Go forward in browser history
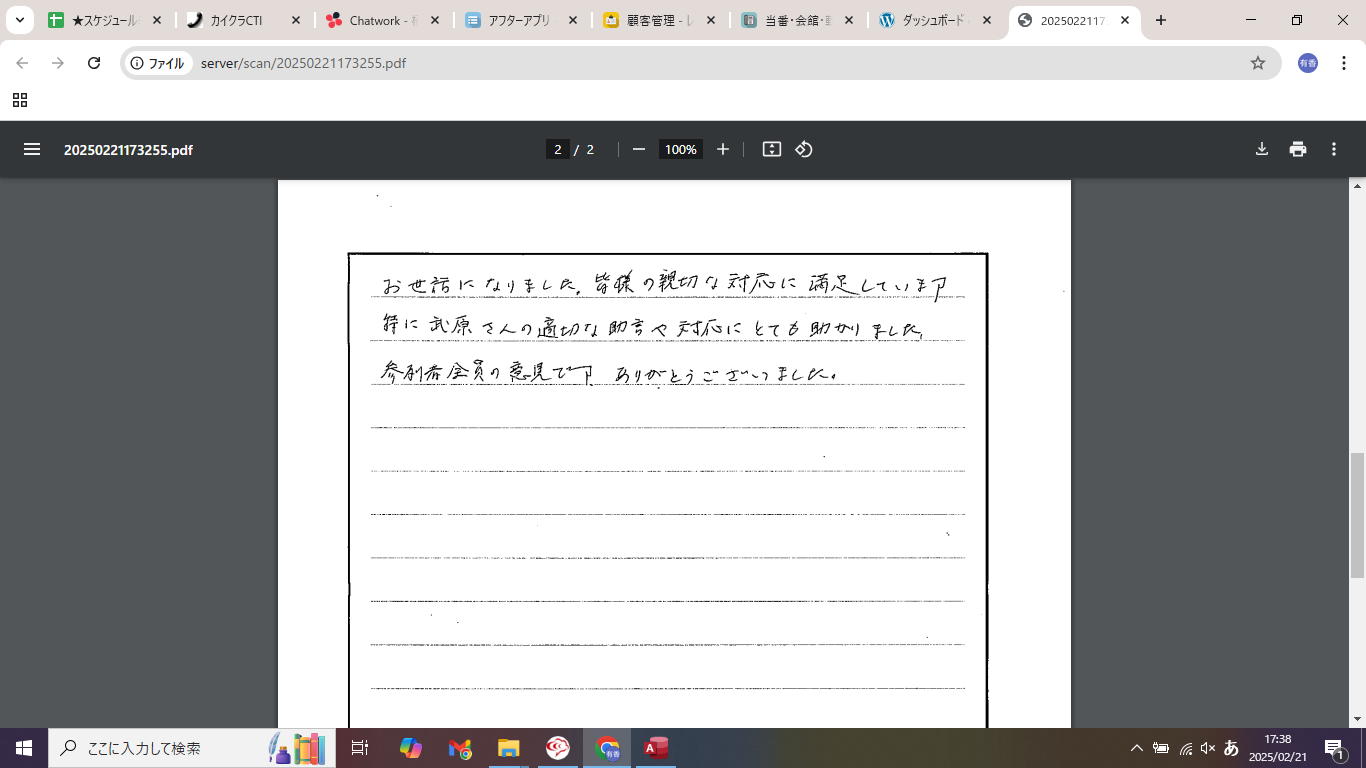Image resolution: width=1366 pixels, height=768 pixels. click(58, 63)
